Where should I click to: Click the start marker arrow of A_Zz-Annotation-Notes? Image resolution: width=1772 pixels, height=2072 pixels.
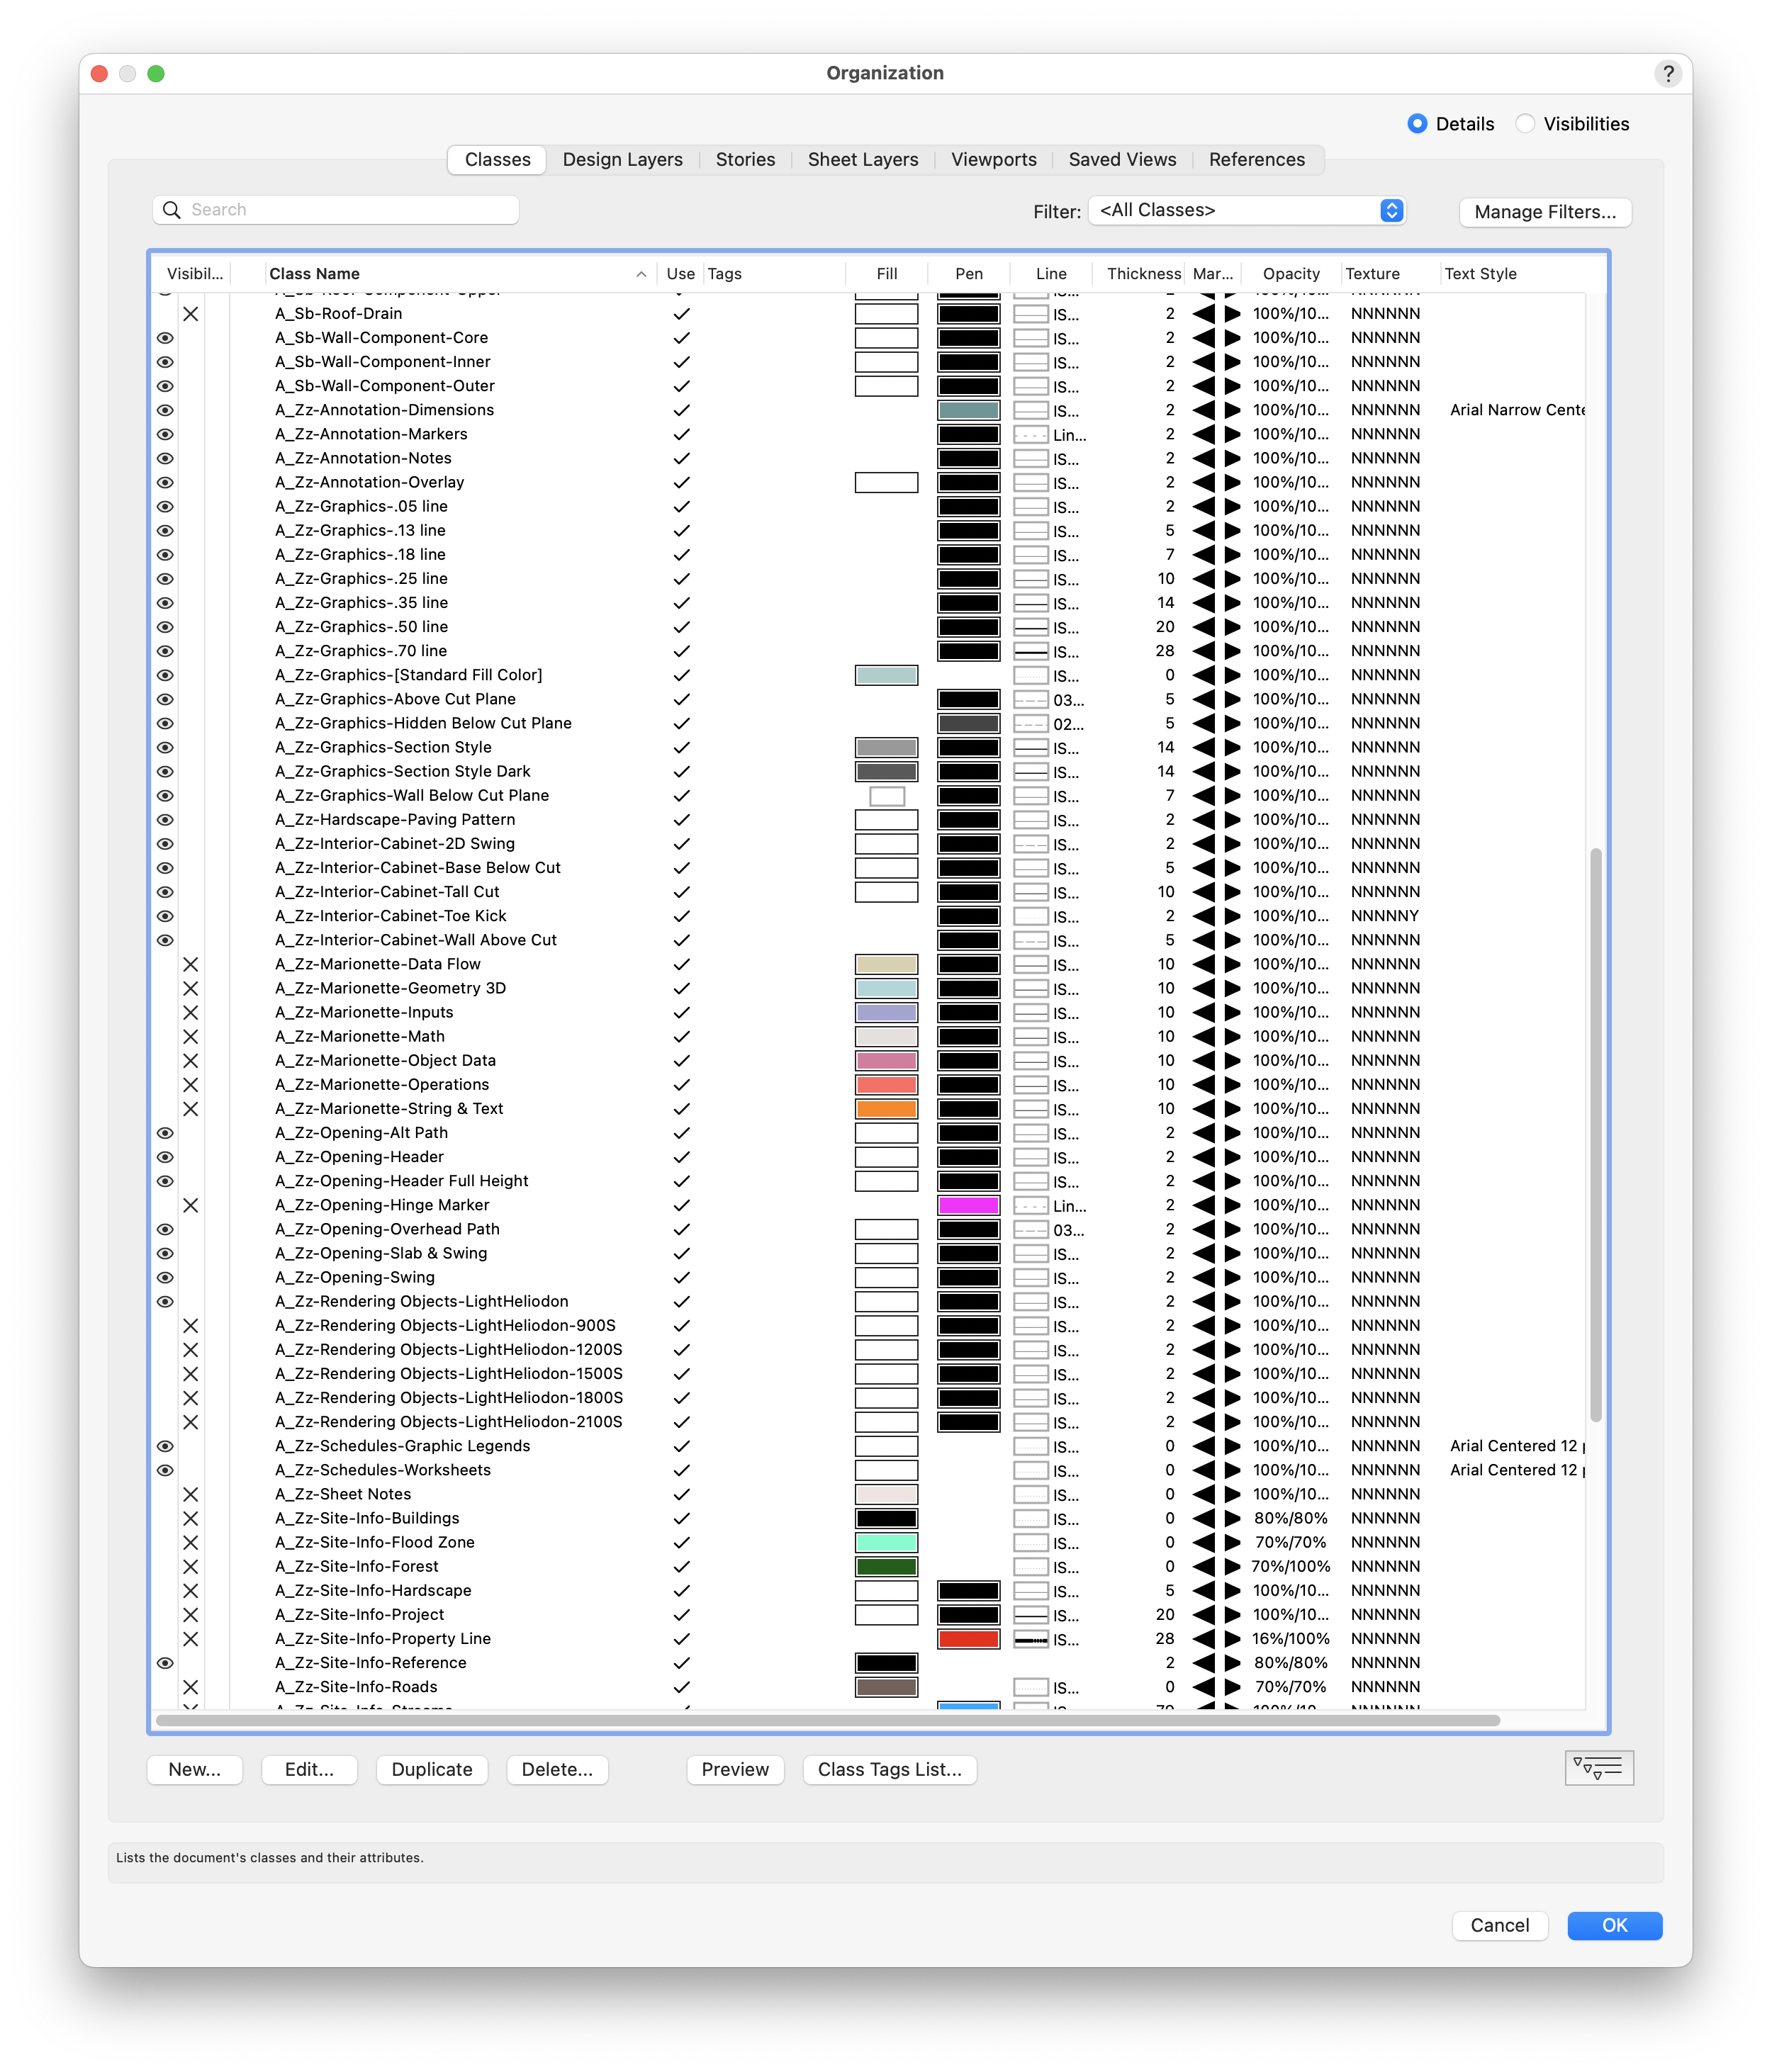1204,458
